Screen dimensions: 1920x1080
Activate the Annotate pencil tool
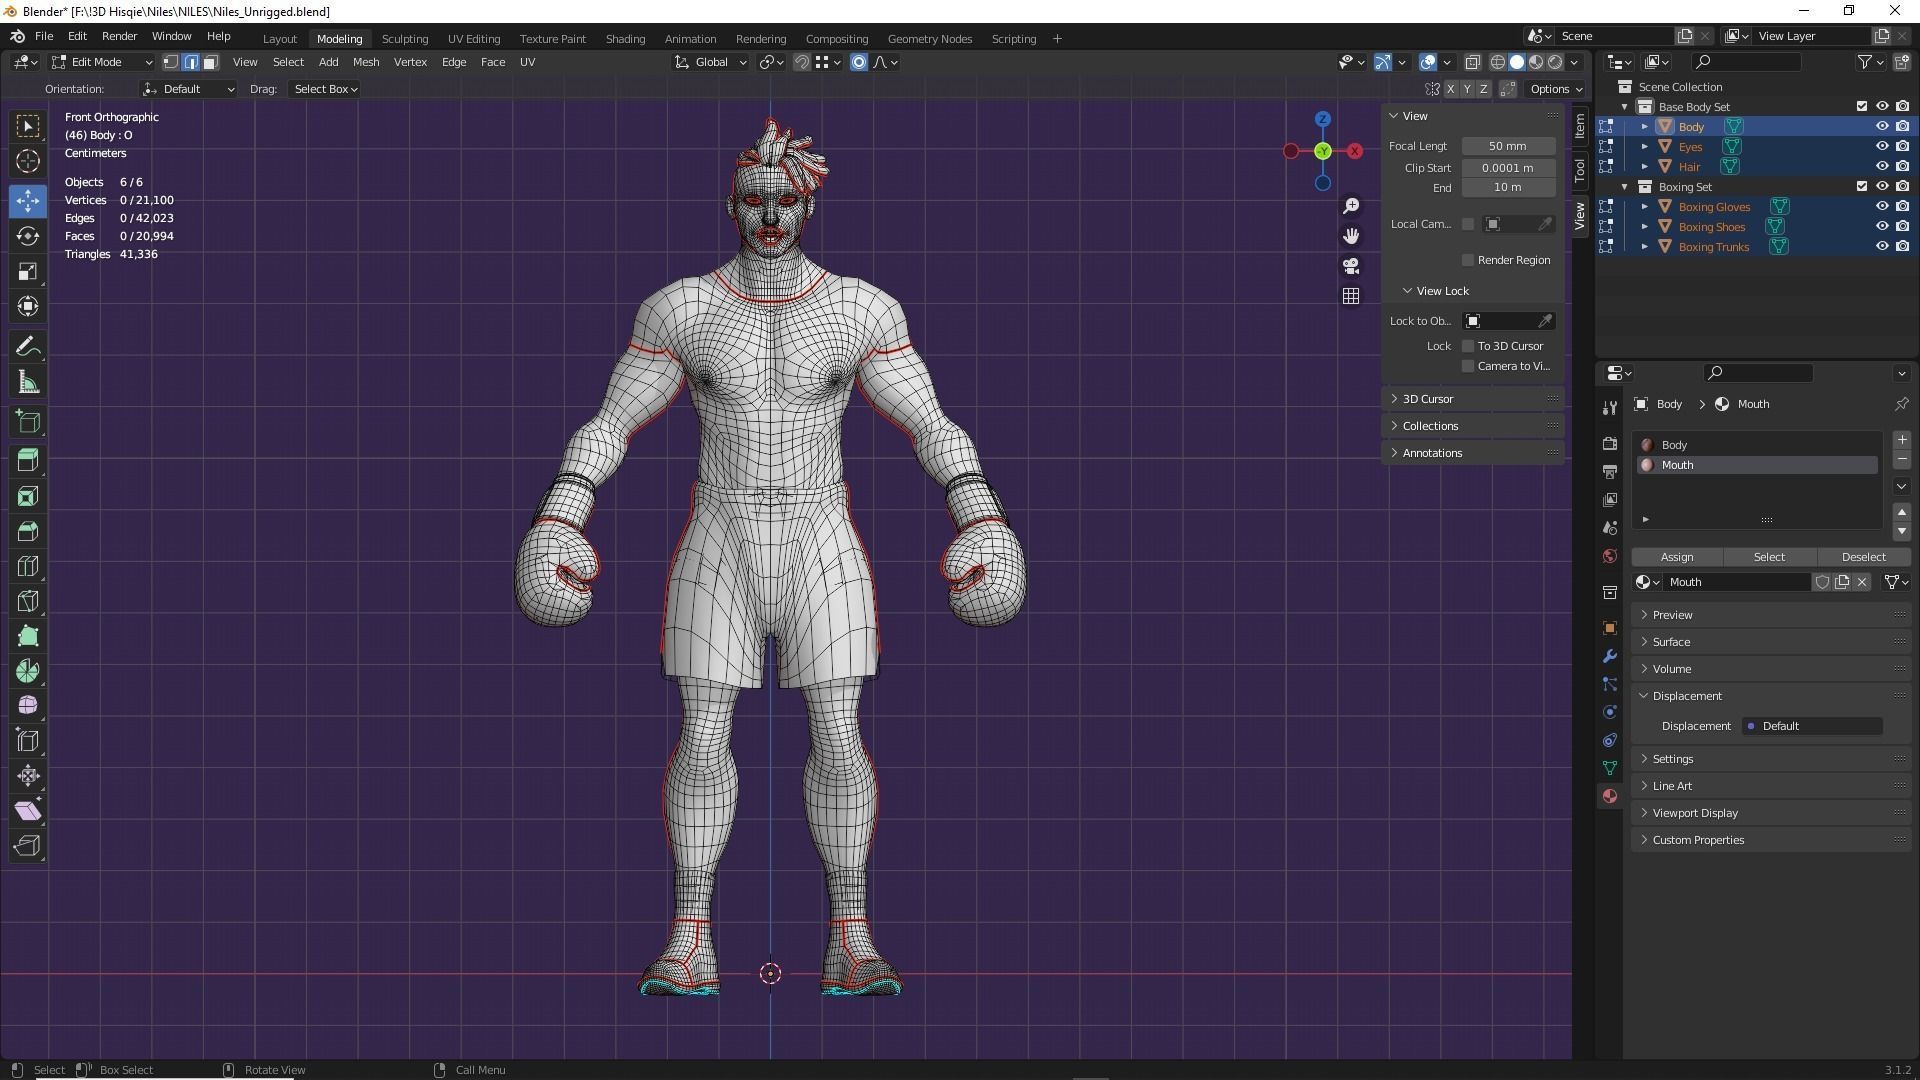tap(28, 346)
